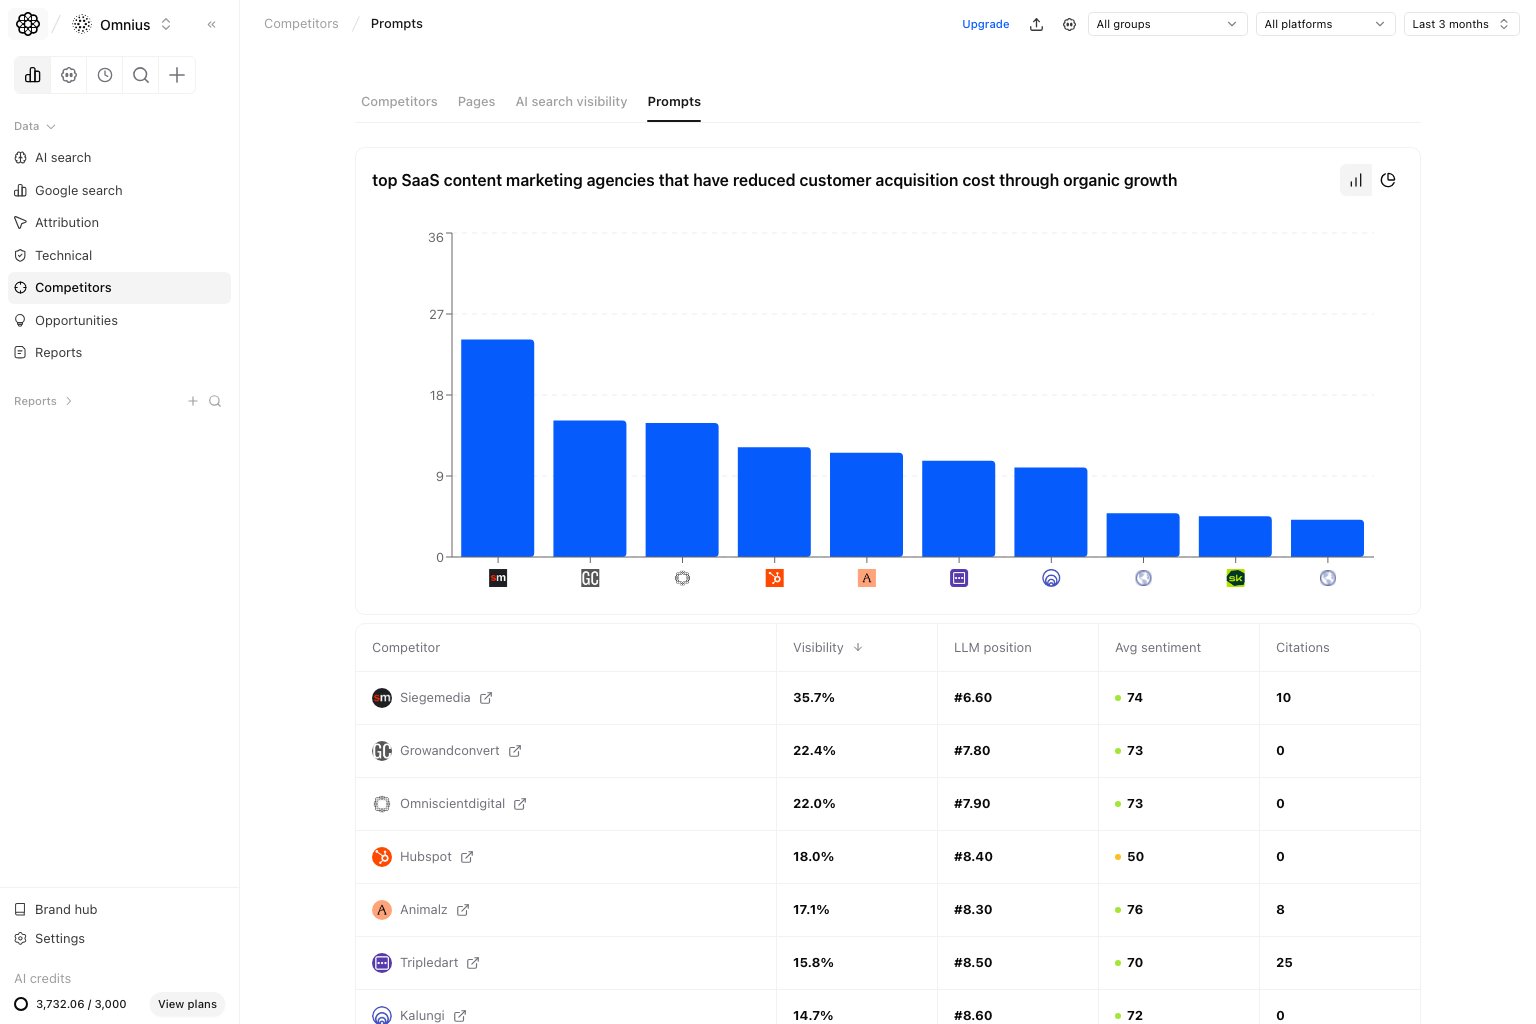Screen dimensions: 1536x1024
Task: Collapse the sidebar with double chevron
Action: (x=212, y=24)
